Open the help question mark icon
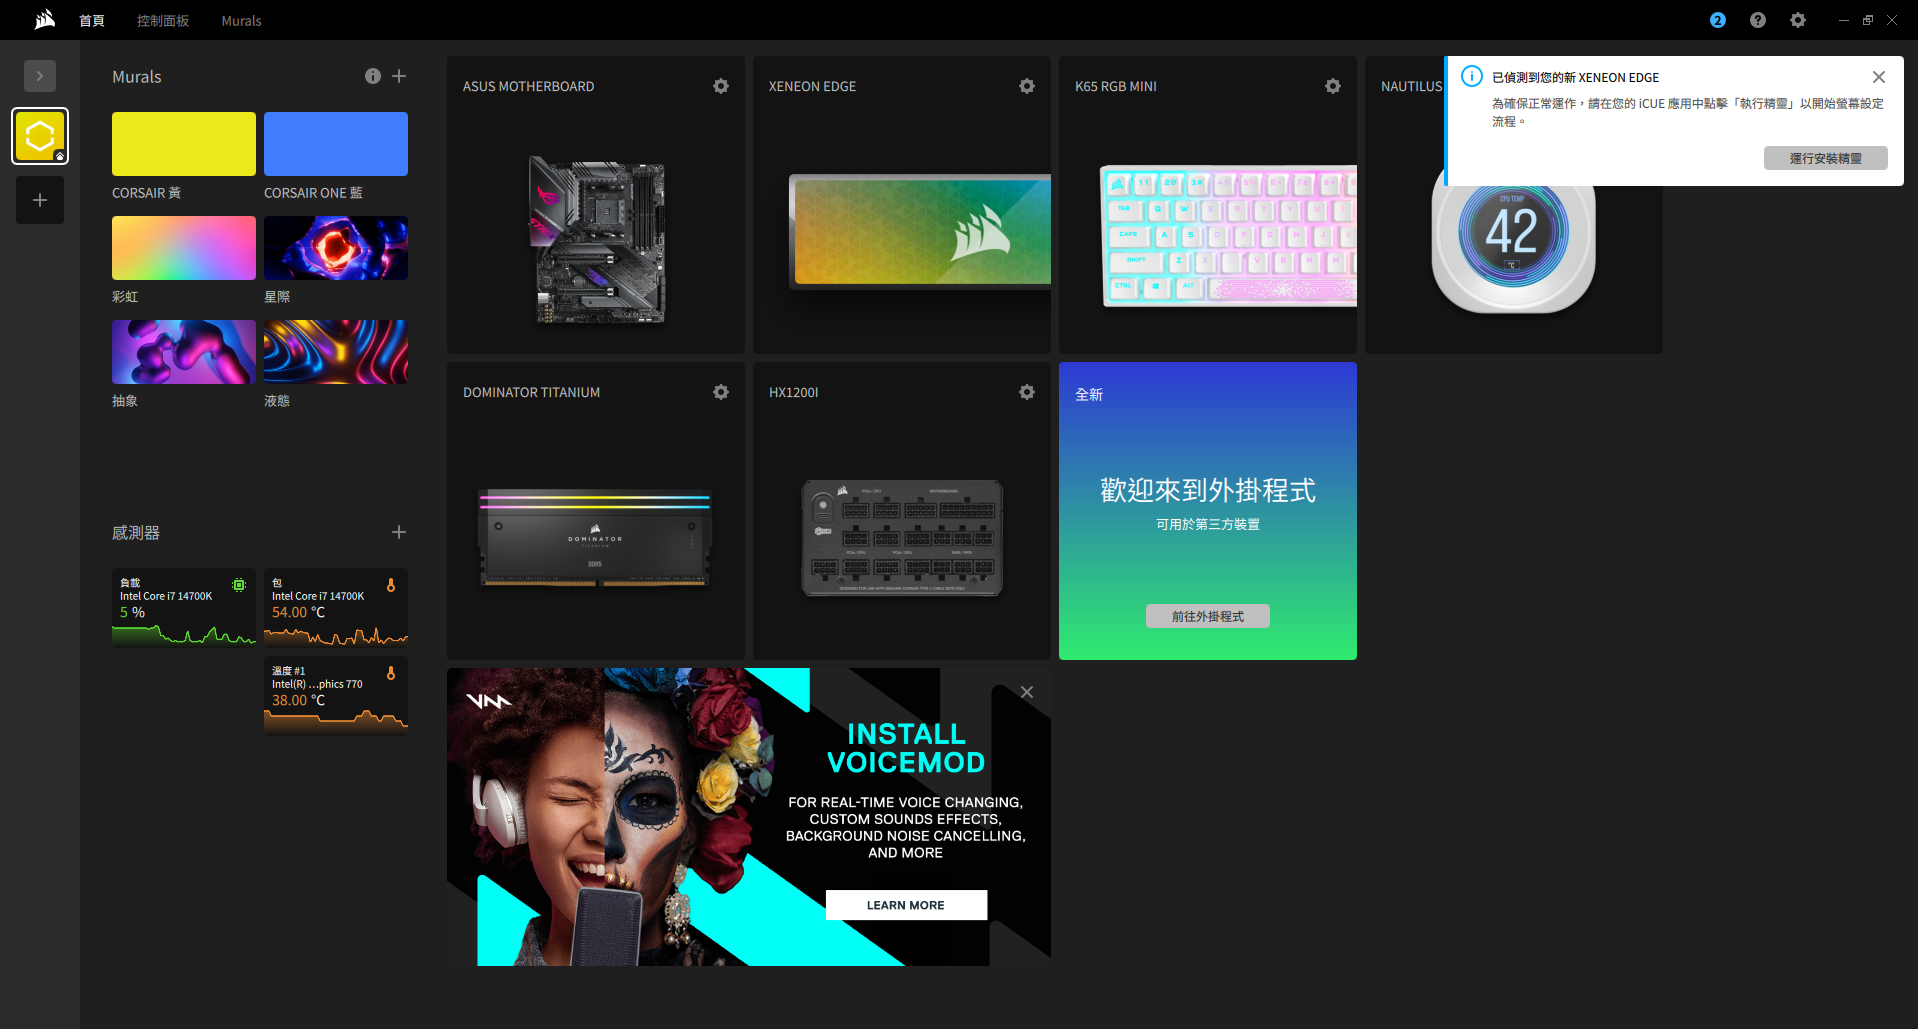Viewport: 1918px width, 1029px height. point(1757,20)
